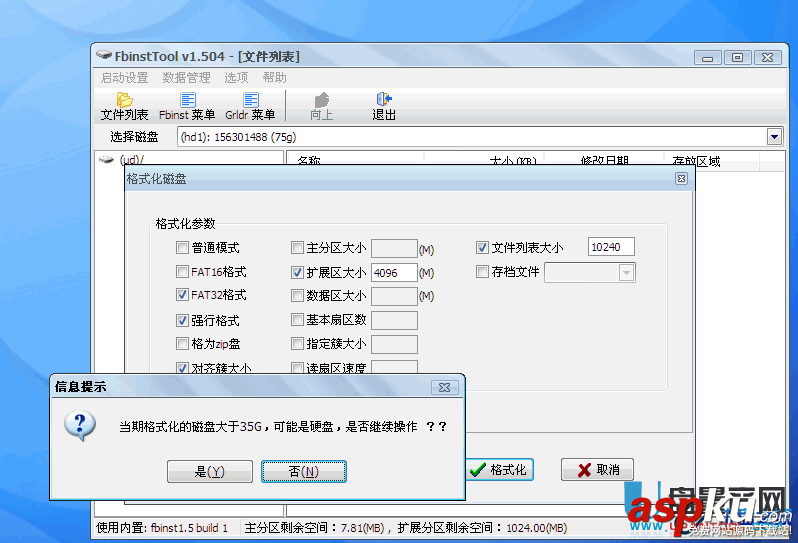Expand the 存档文件 combo box
Screen dimensions: 798x543
pyautogui.click(x=626, y=273)
